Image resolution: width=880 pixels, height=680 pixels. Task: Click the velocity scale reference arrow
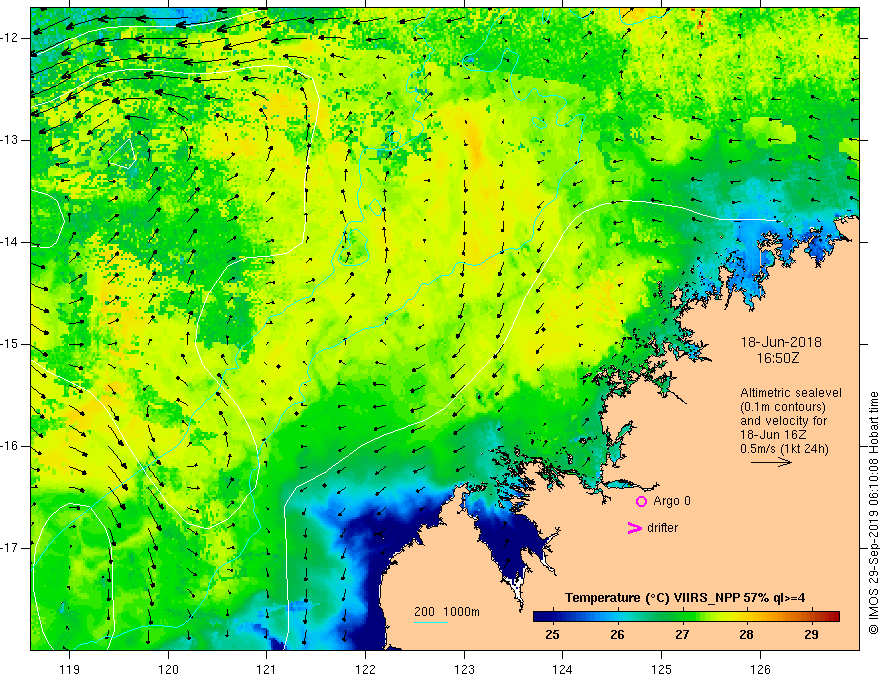click(x=771, y=462)
